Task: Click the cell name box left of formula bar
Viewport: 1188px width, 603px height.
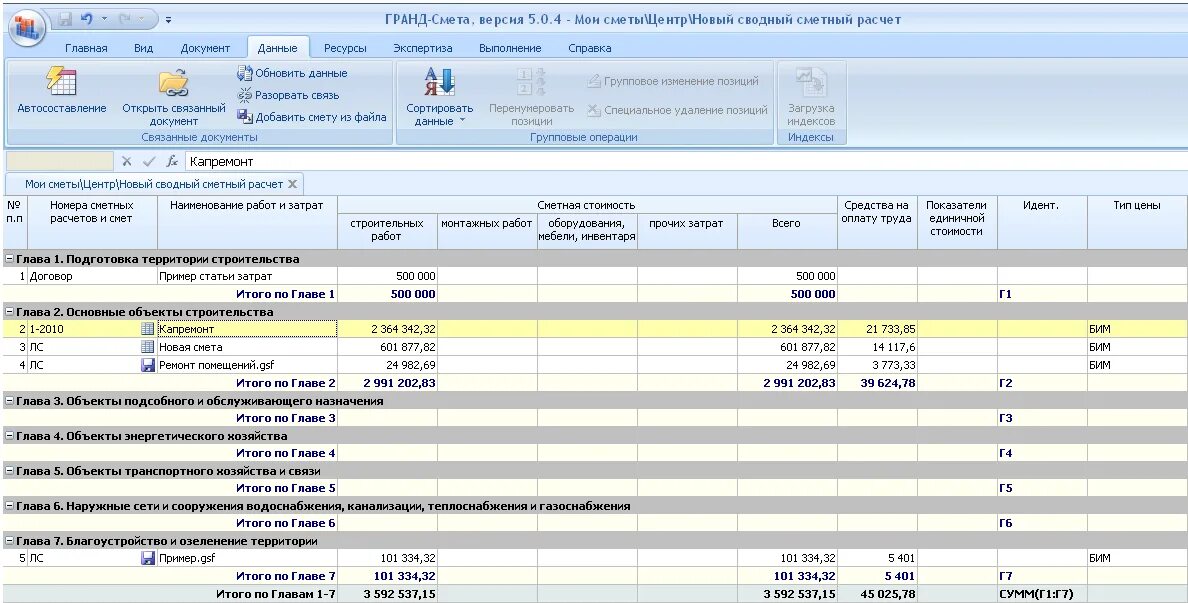Action: 59,161
